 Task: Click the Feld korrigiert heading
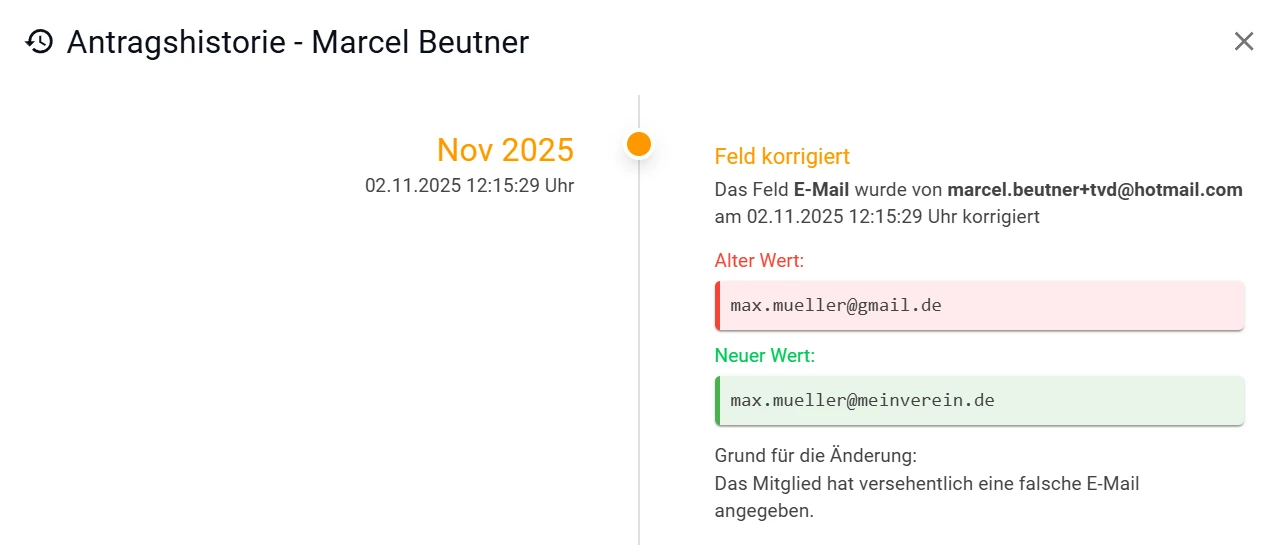(x=782, y=156)
